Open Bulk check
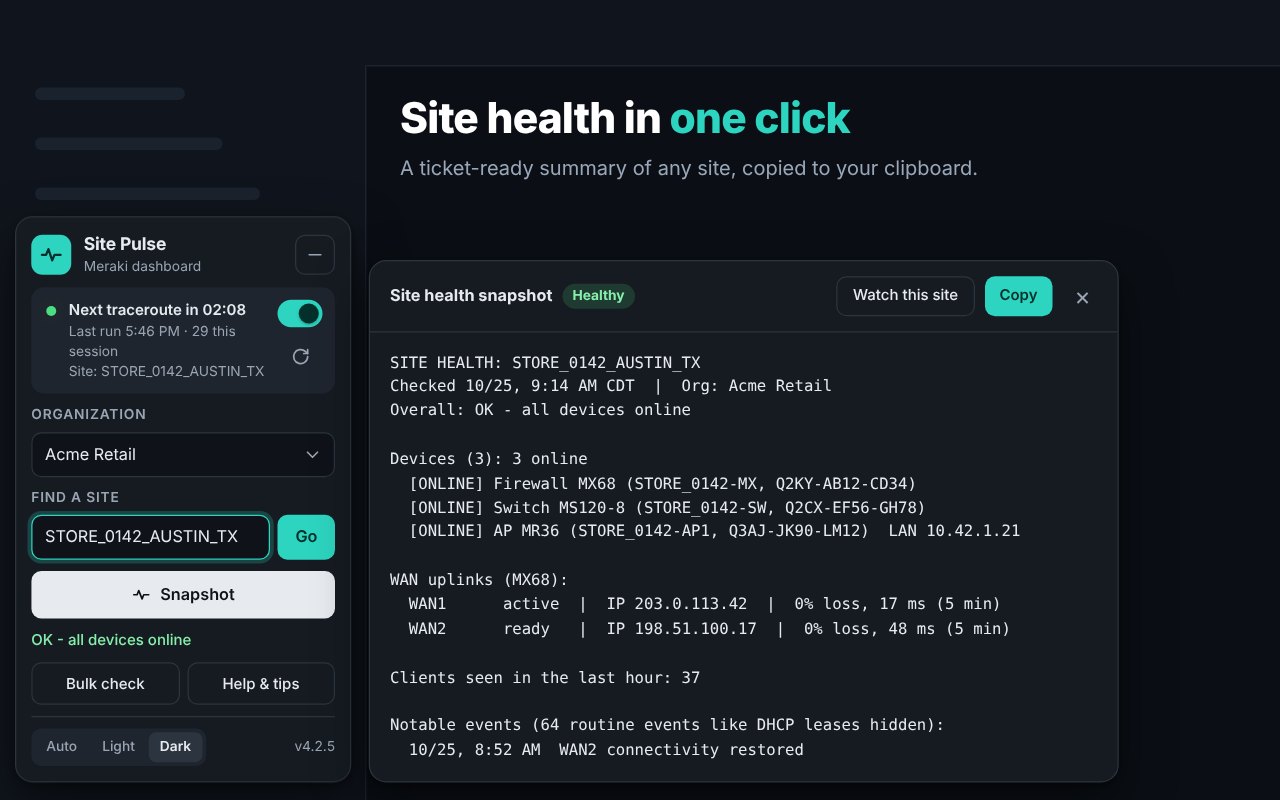 [105, 684]
